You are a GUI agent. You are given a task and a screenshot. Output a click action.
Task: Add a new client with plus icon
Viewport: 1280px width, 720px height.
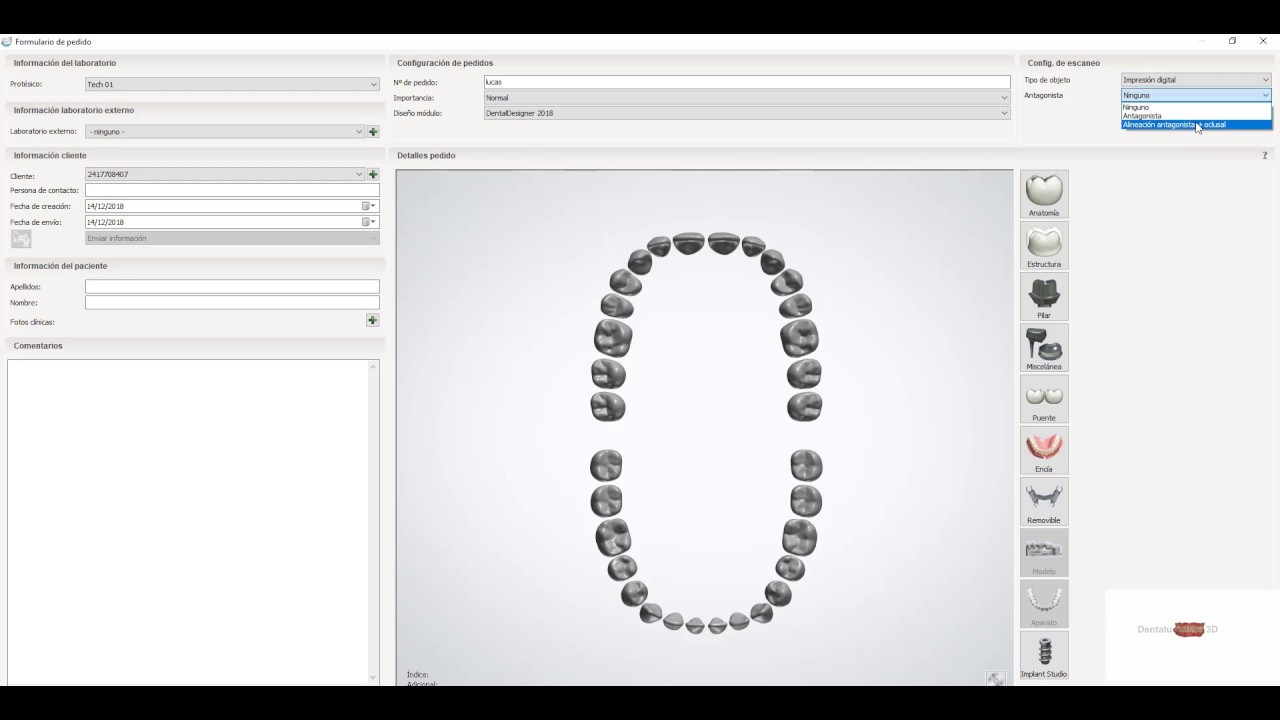373,174
